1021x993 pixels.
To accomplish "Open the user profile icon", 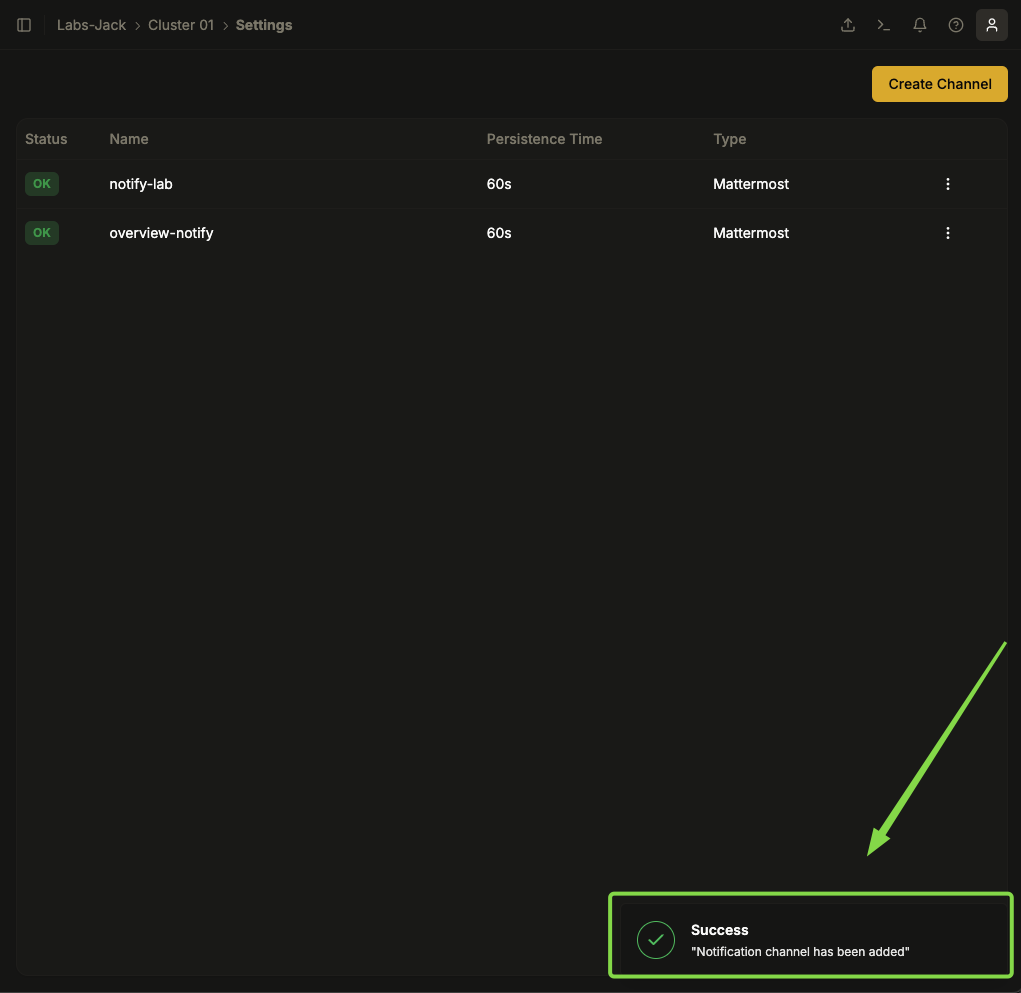I will click(992, 25).
